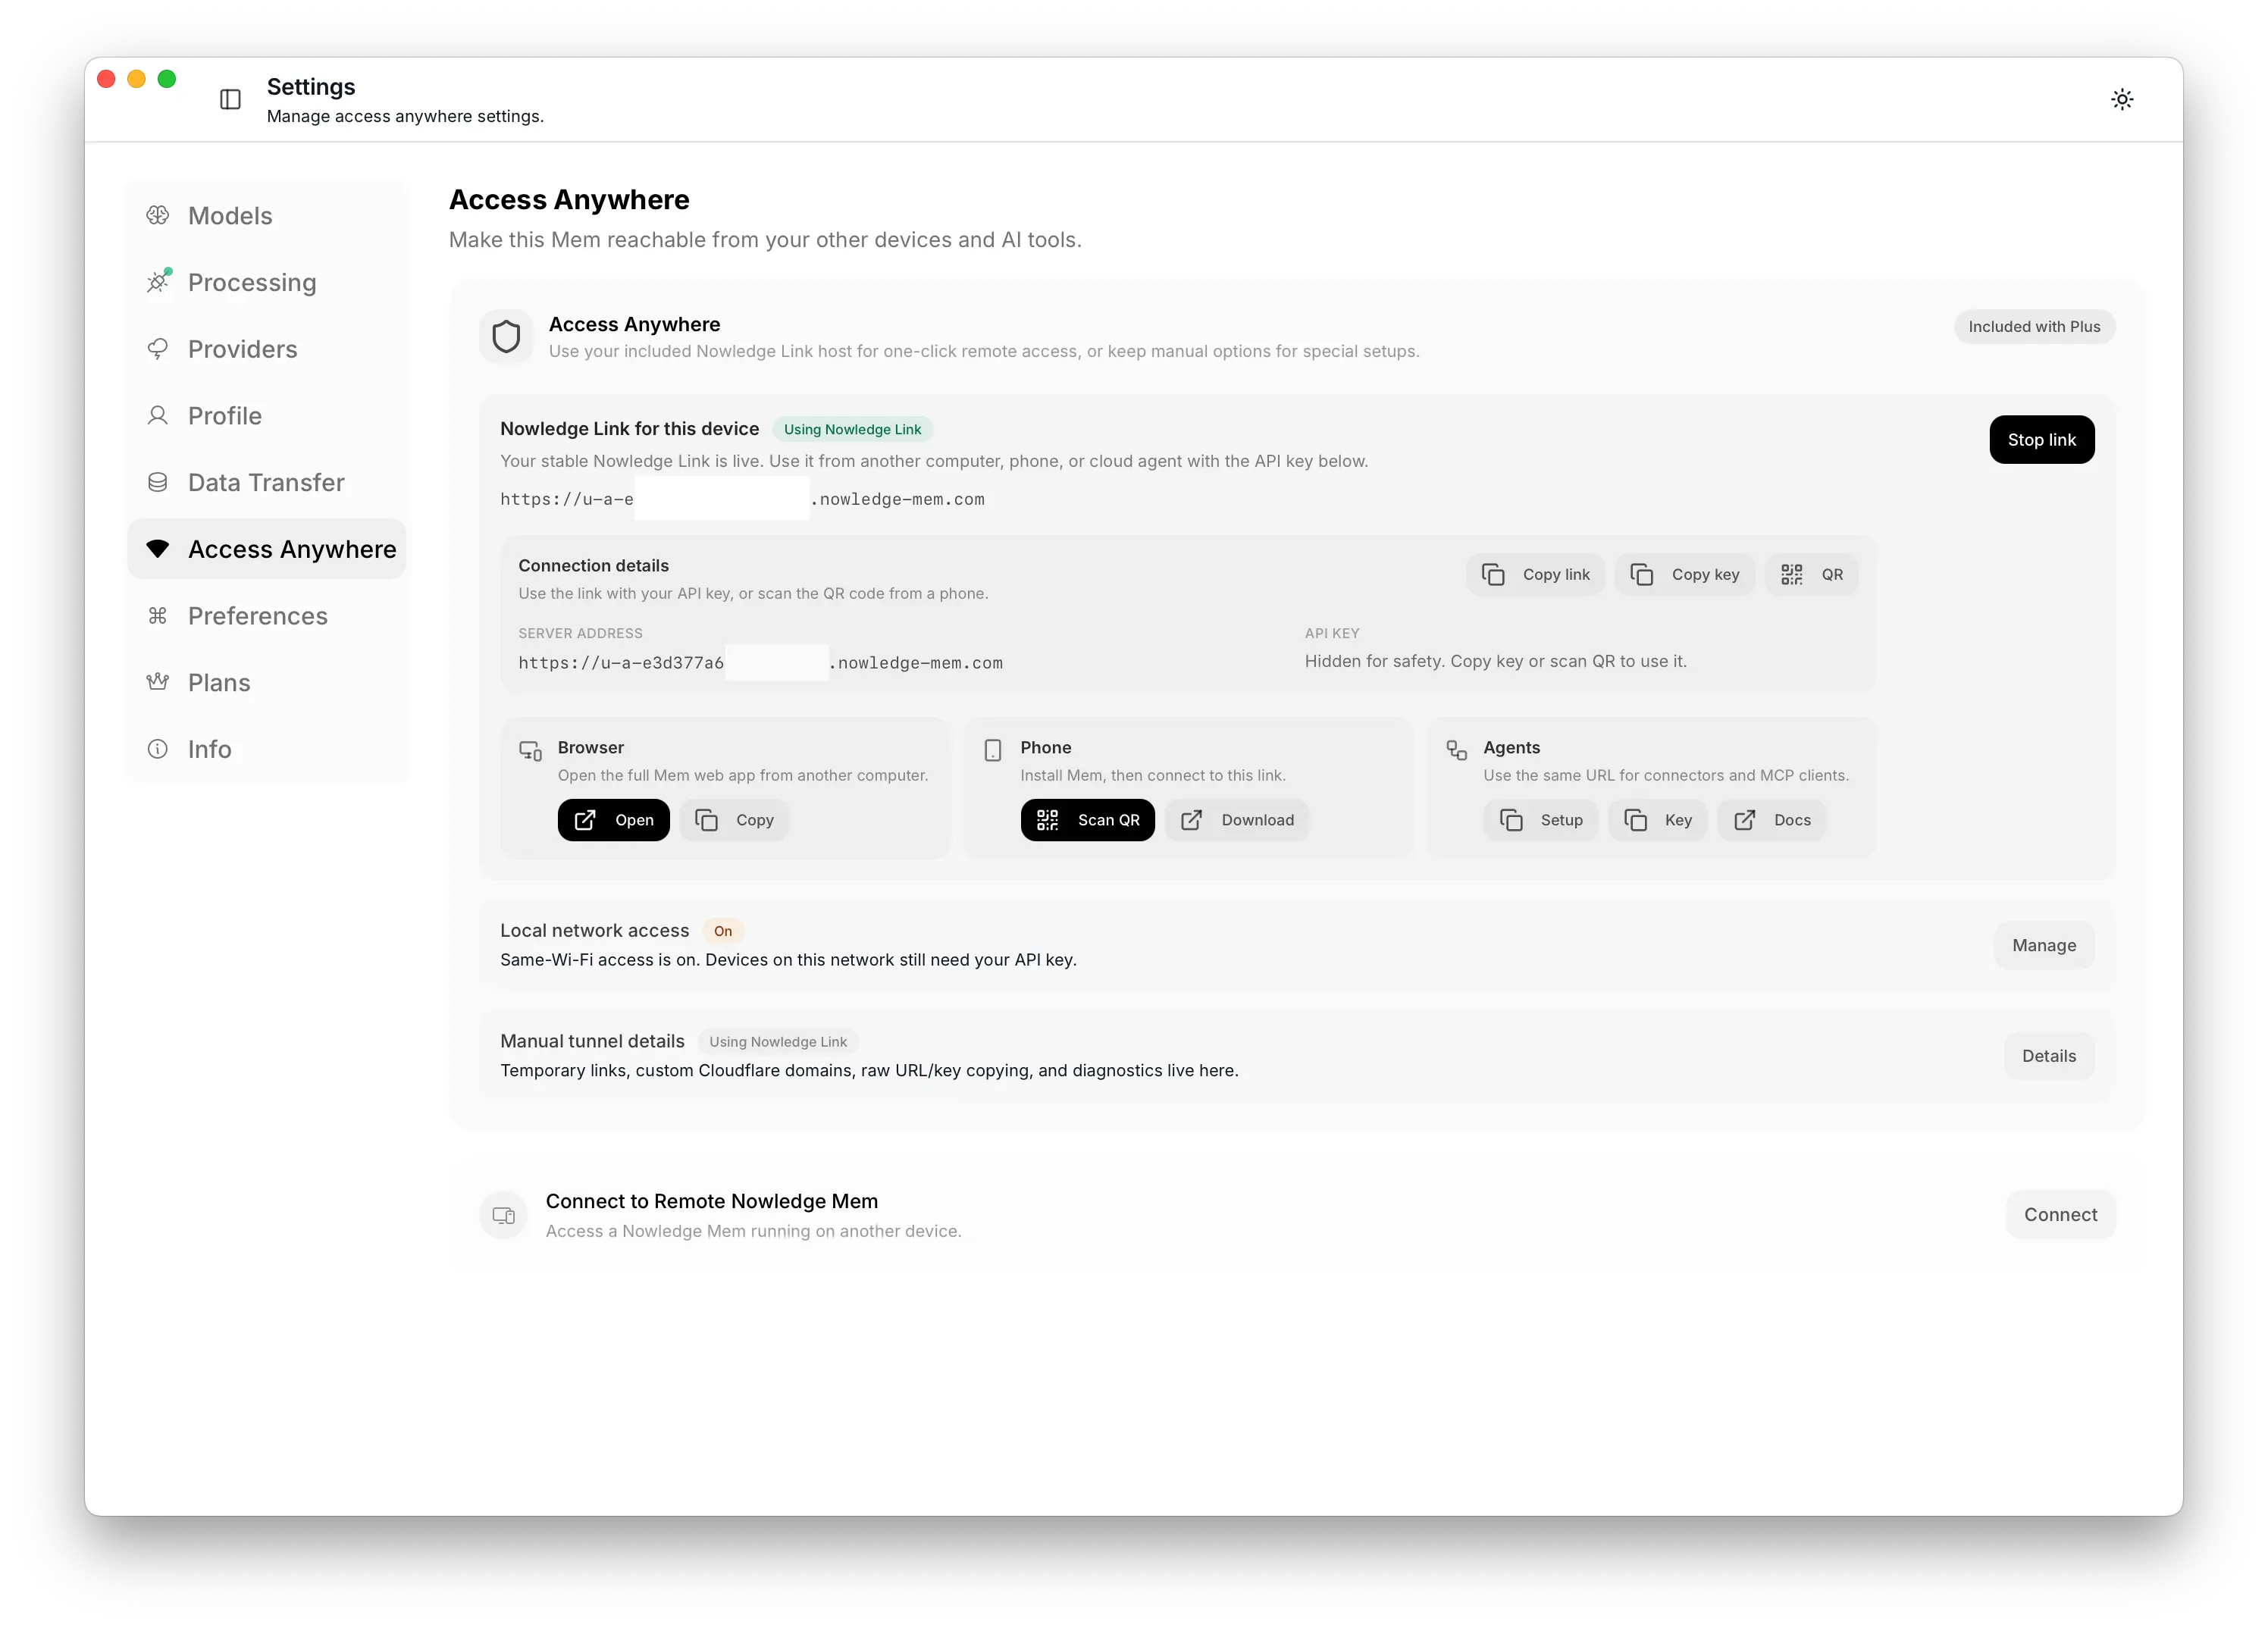Image resolution: width=2268 pixels, height=1628 pixels.
Task: Click the Browser devices icon
Action: [x=530, y=750]
